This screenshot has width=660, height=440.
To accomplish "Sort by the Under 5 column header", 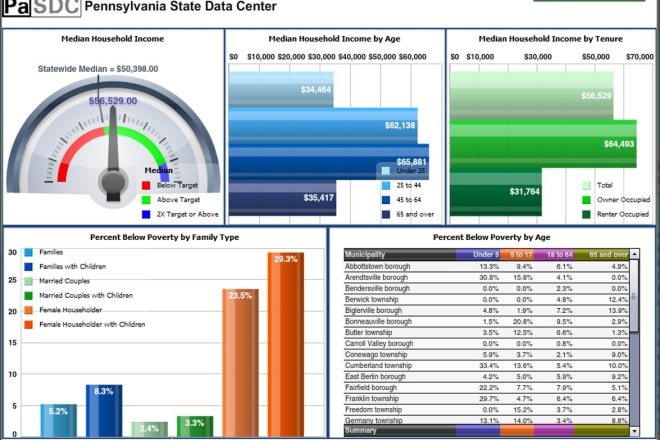I will [x=478, y=254].
